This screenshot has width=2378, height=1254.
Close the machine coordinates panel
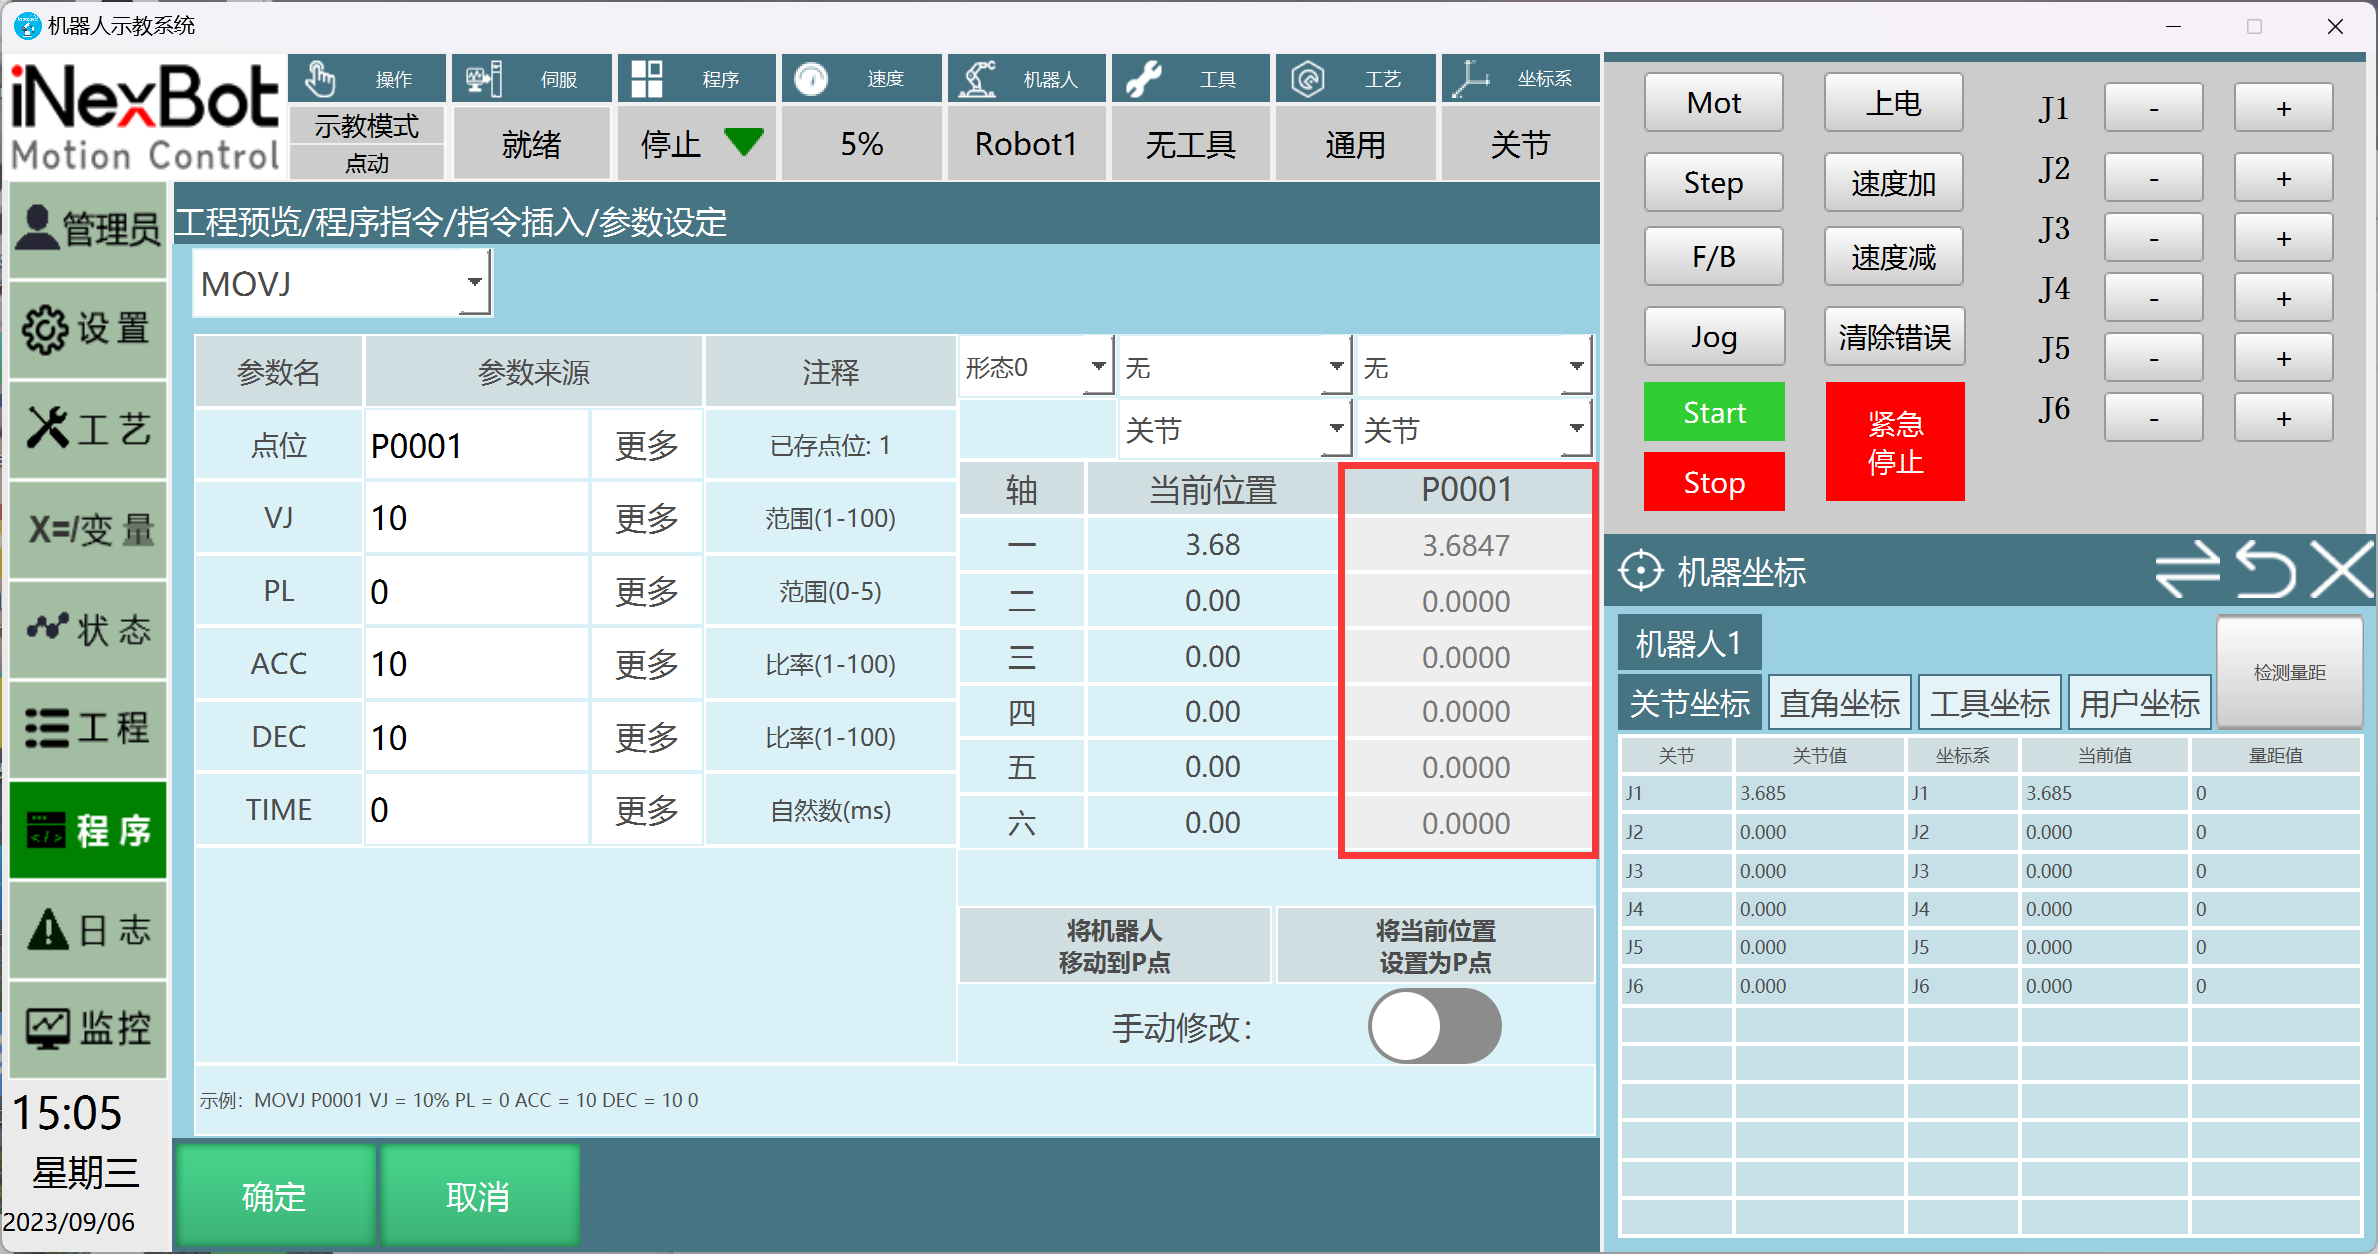coord(2341,571)
